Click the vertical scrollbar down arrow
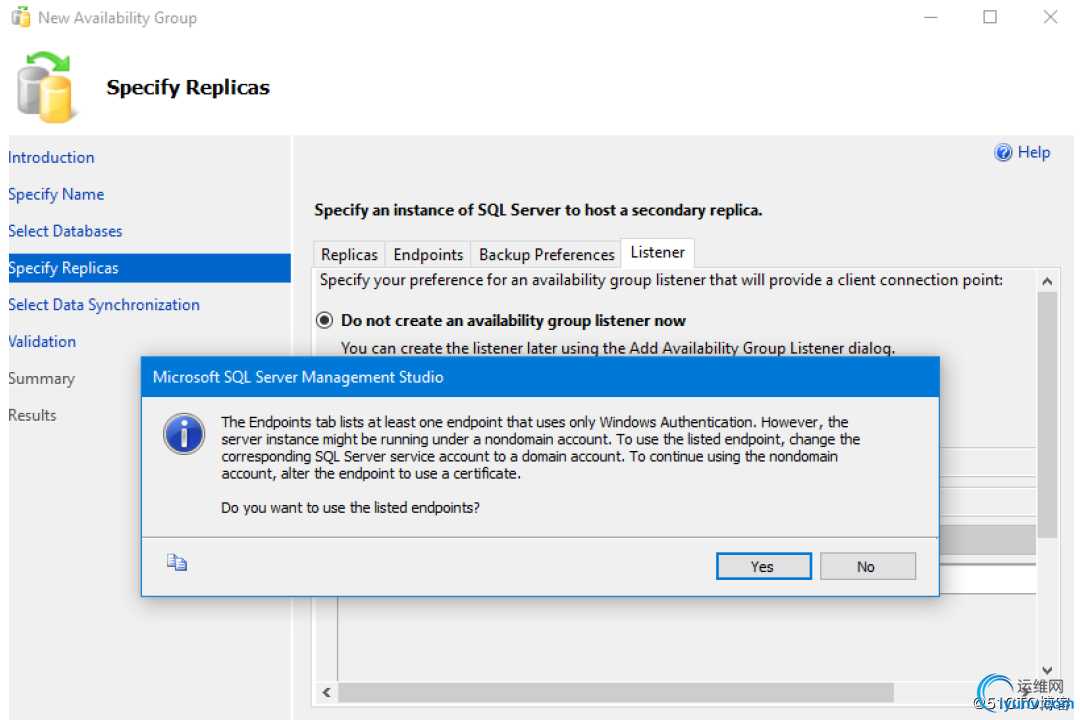1080x720 pixels. (1047, 670)
